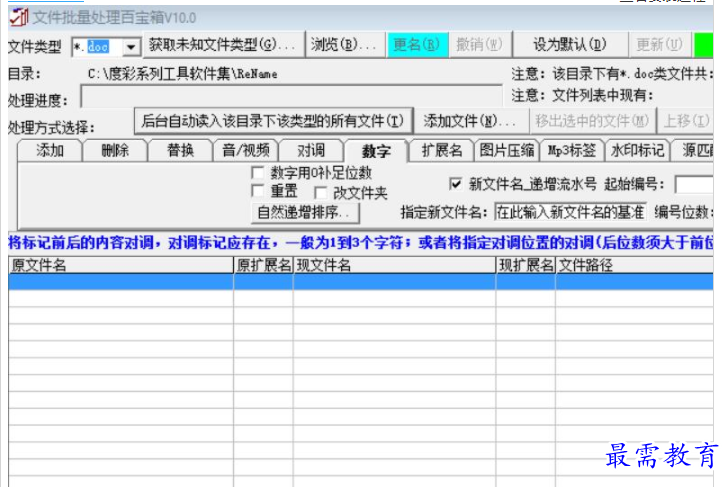This screenshot has height=487, width=727.
Task: Click the app logo icon in title bar
Action: point(19,17)
